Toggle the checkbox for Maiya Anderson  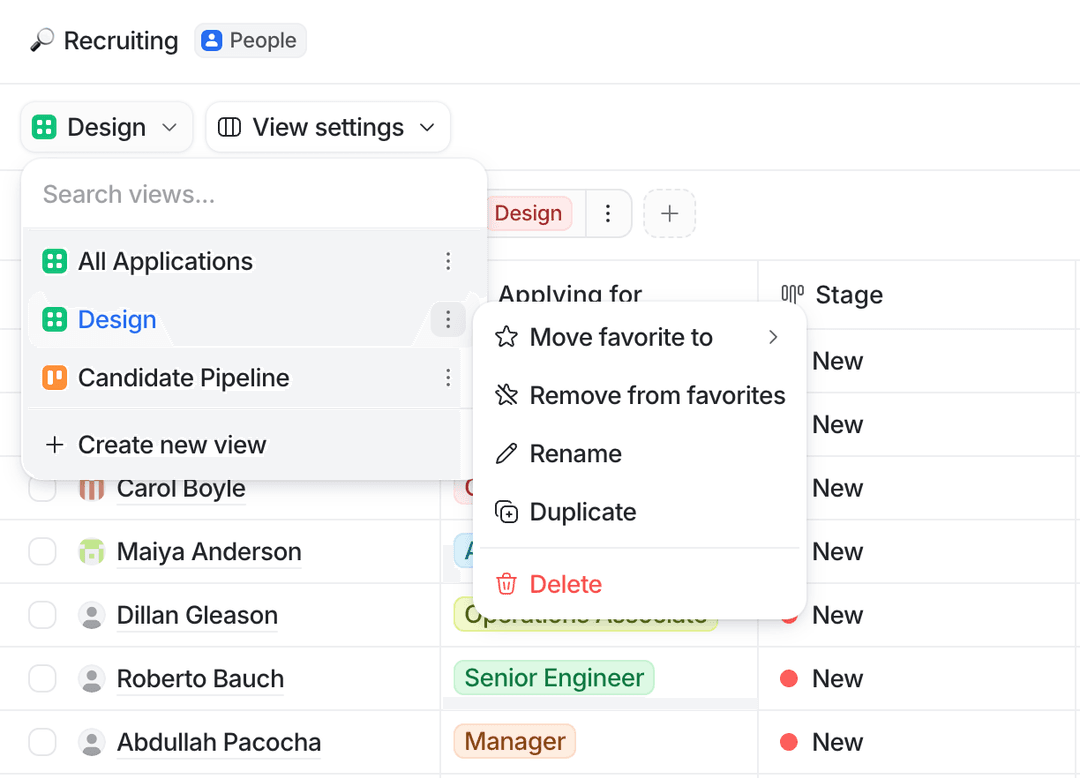tap(42, 551)
